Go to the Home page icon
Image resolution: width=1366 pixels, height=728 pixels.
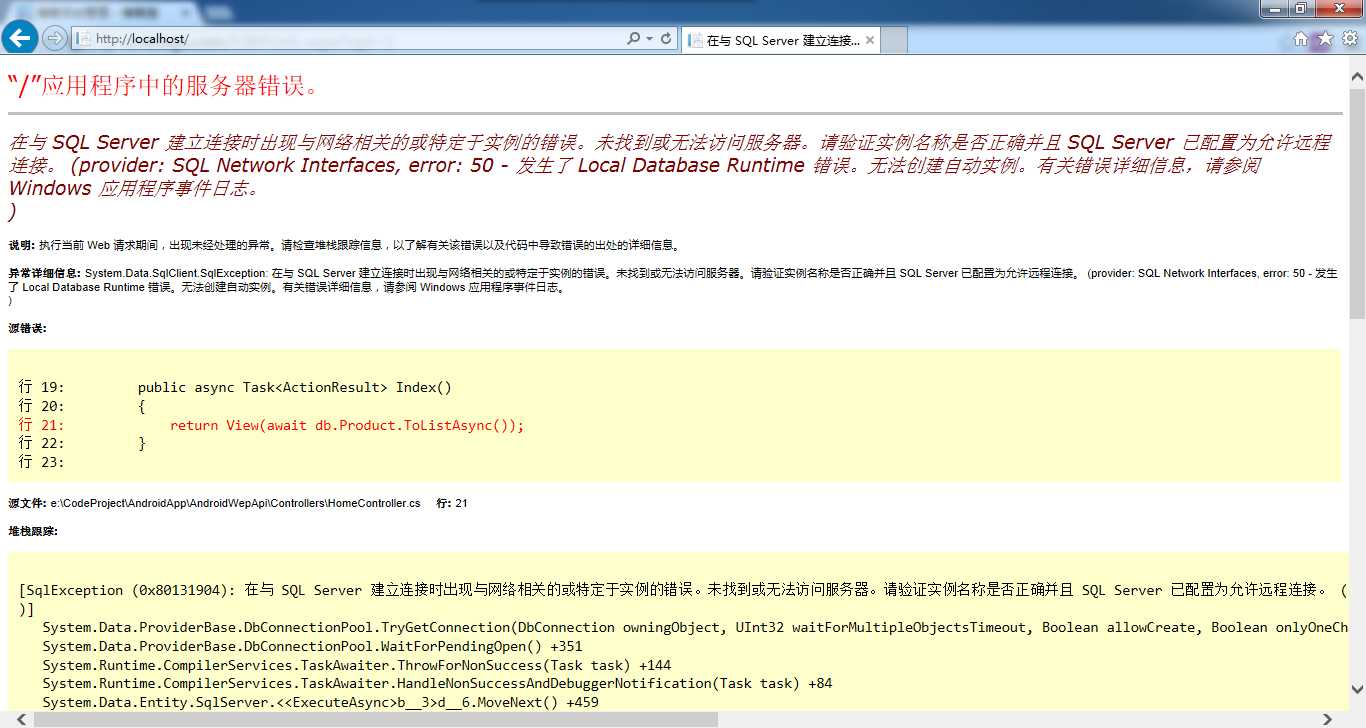(1300, 39)
